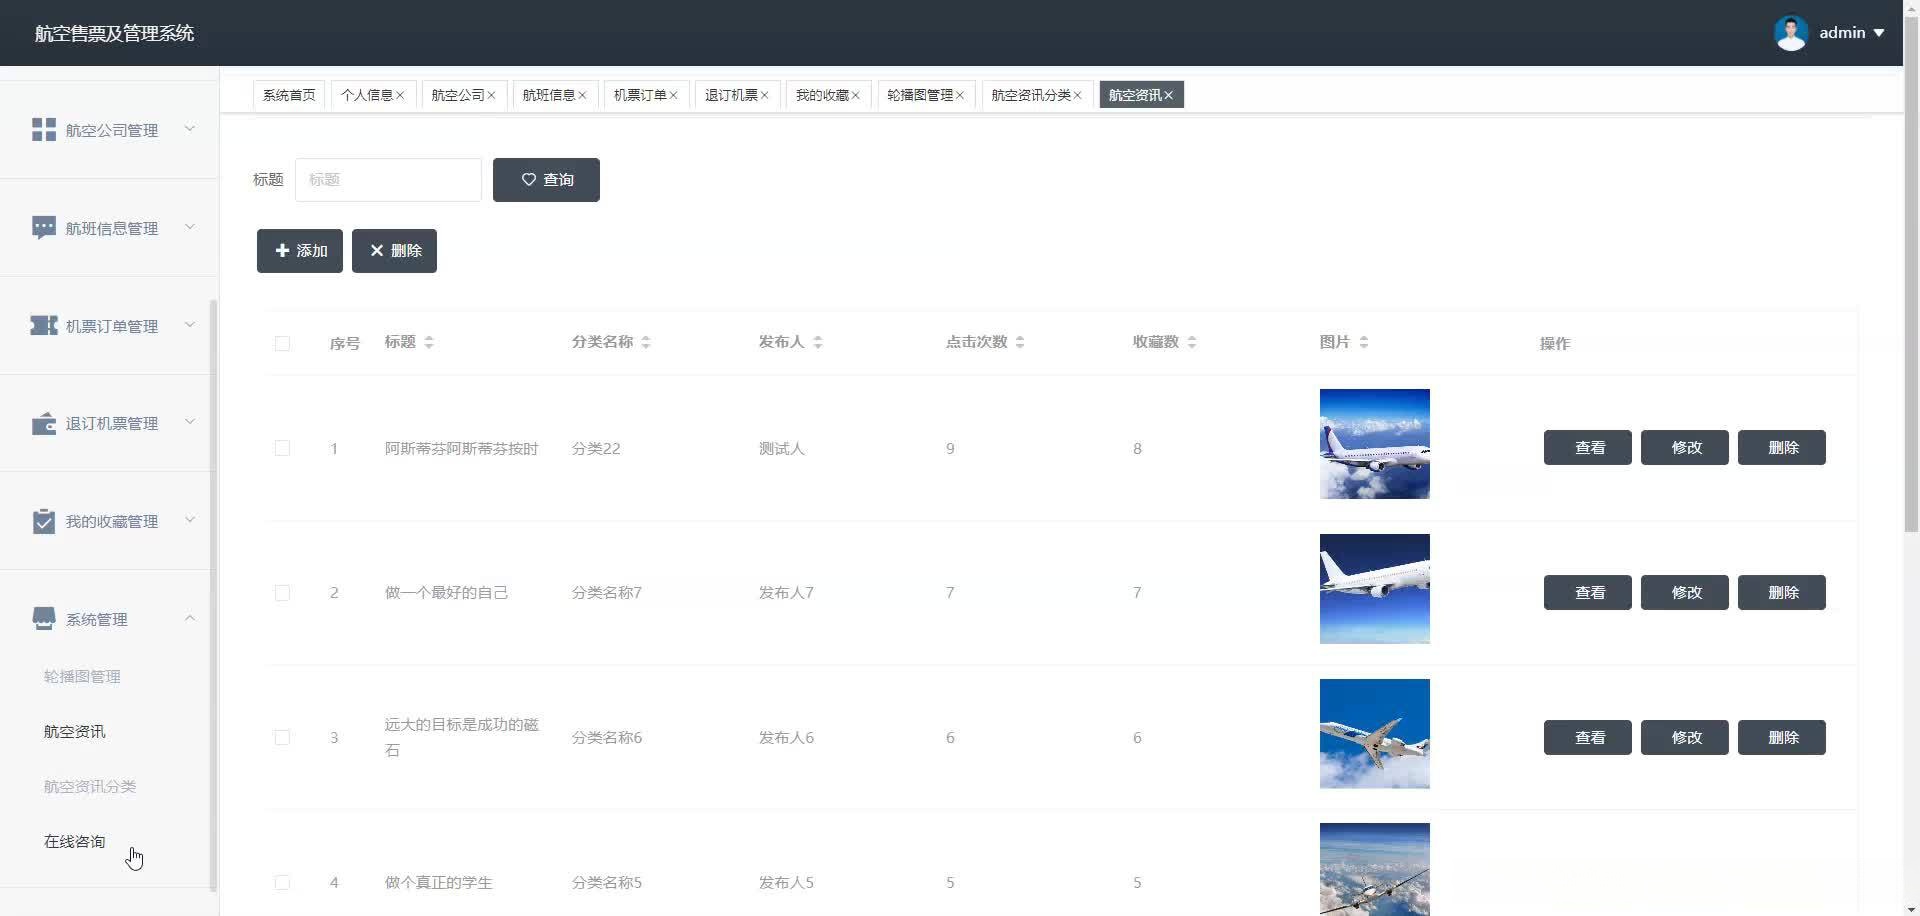The image size is (1920, 916).
Task: Open the 系统管理 monitor icon
Action: coord(44,618)
